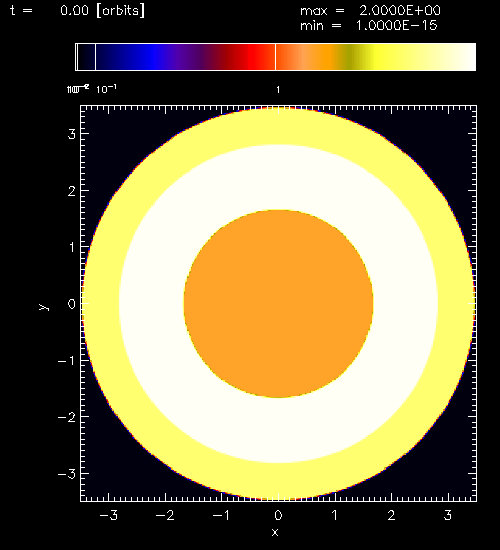Click the orange central disk

coord(278,304)
